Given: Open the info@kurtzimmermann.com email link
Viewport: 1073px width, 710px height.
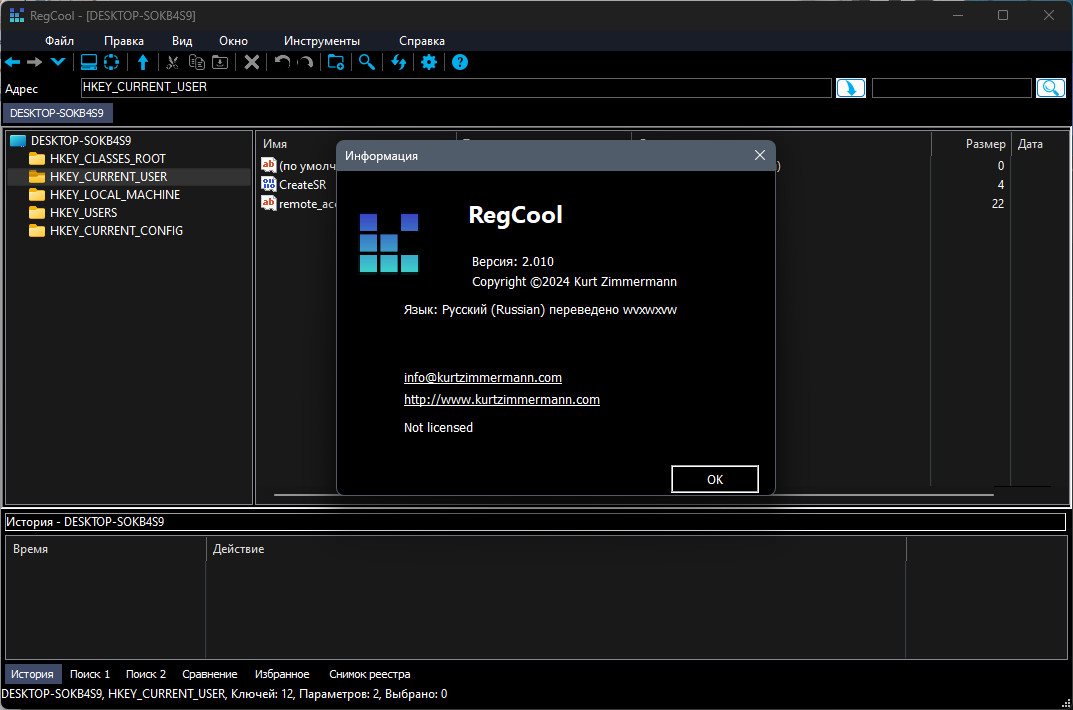Looking at the screenshot, I should pyautogui.click(x=482, y=377).
